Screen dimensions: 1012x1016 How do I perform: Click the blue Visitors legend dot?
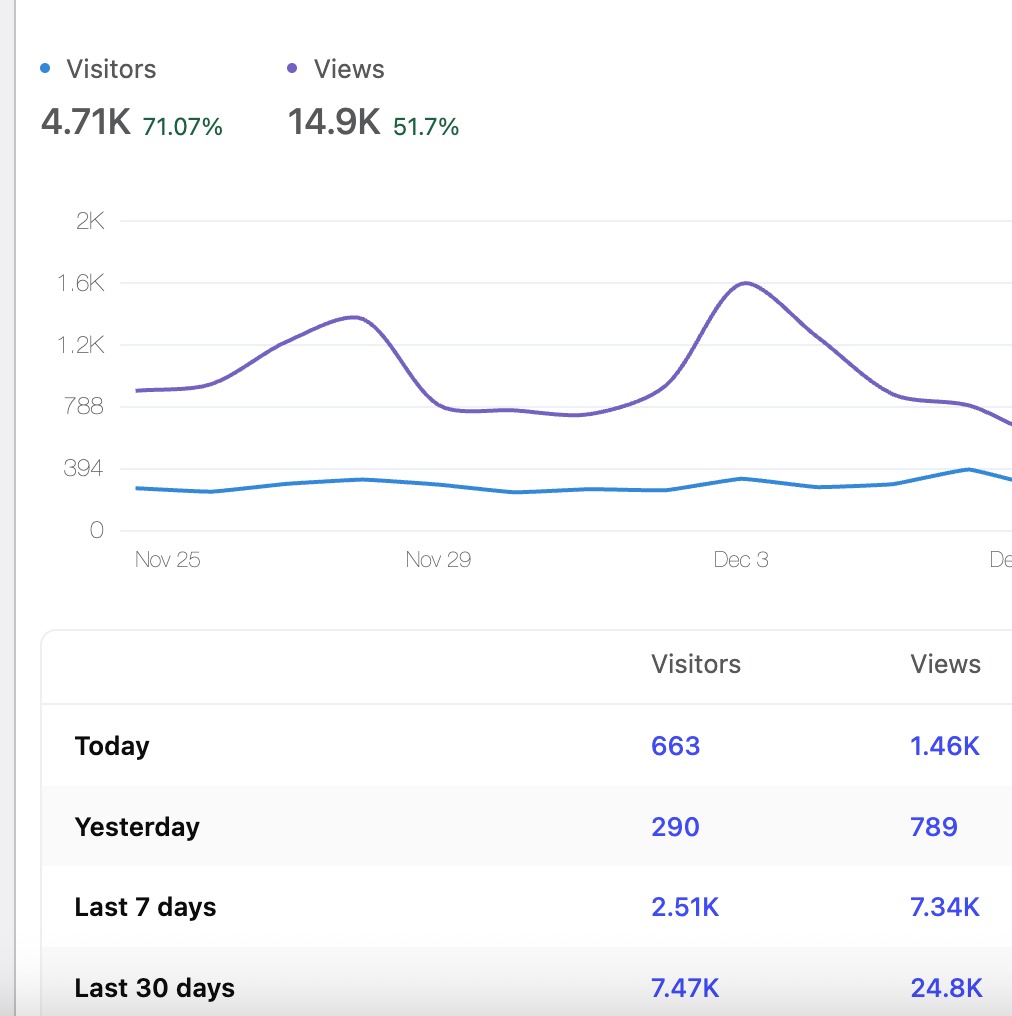[45, 69]
